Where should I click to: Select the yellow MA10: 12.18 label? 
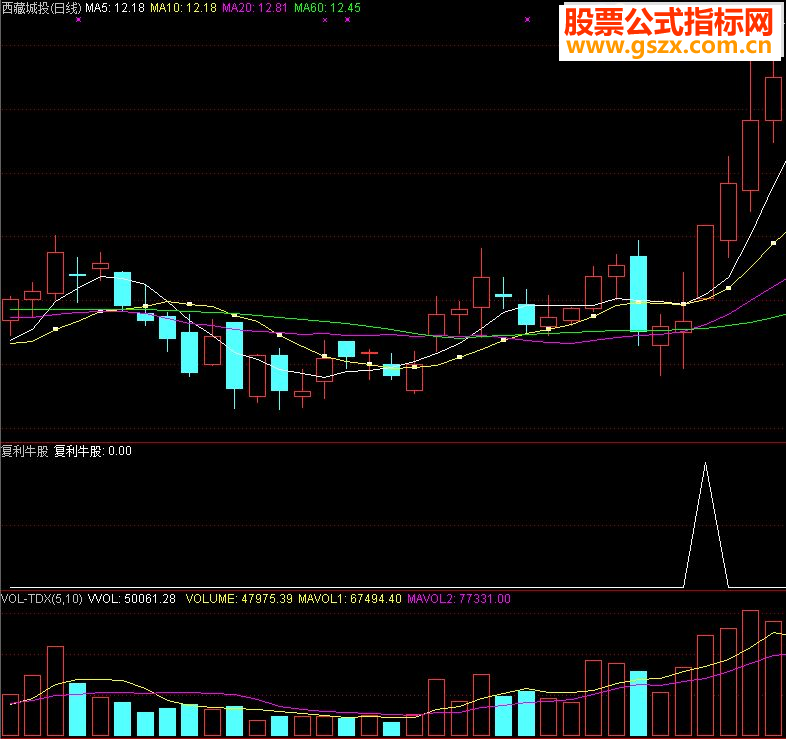pyautogui.click(x=183, y=8)
